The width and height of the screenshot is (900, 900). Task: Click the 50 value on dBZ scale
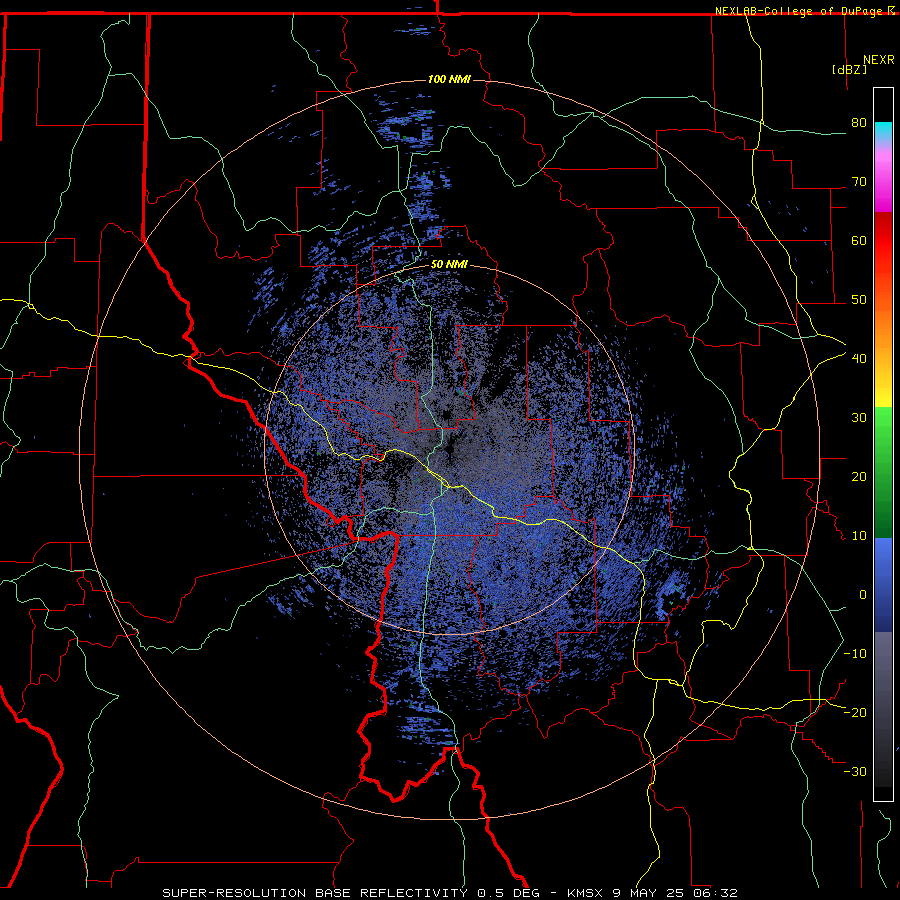[x=859, y=300]
